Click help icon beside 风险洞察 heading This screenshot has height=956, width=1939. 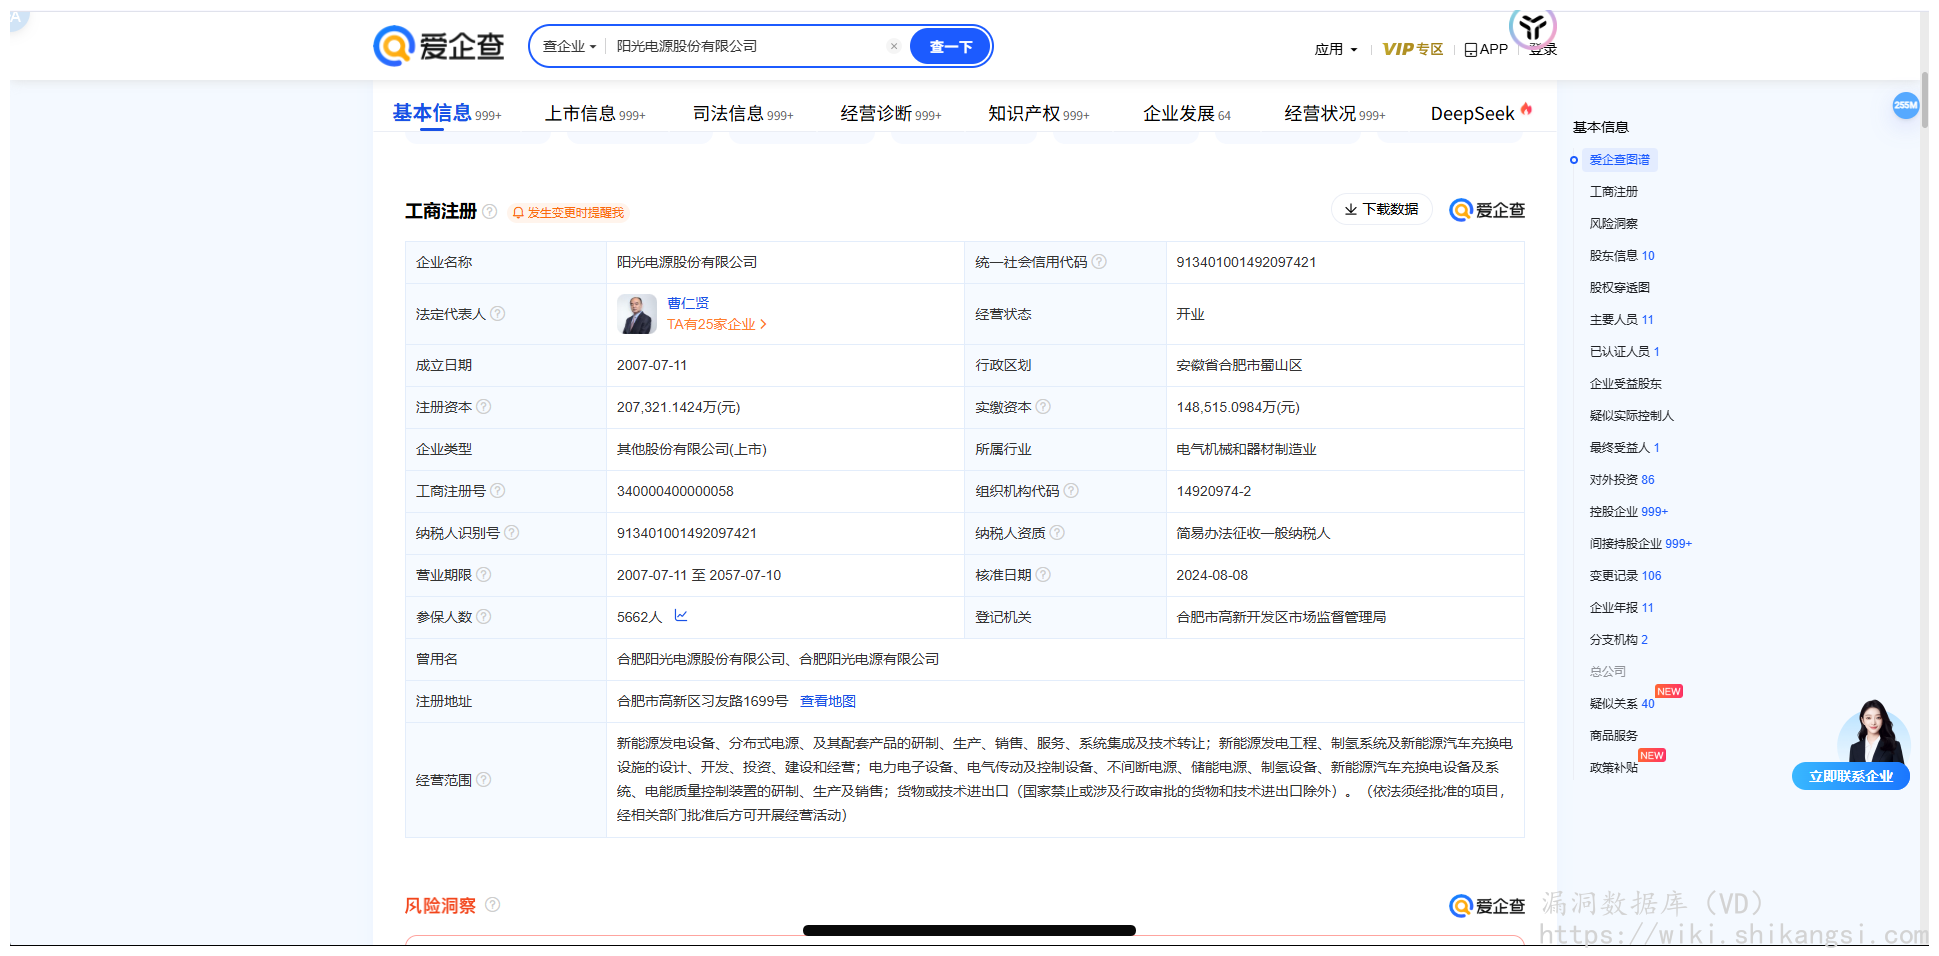coord(492,904)
